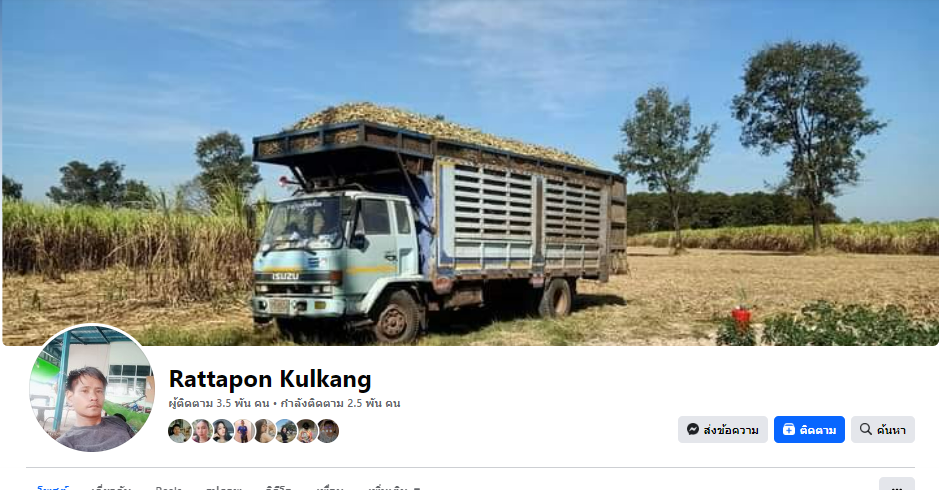939x490 pixels.
Task: Open the last friend avatar showing three dots
Action: coord(328,431)
